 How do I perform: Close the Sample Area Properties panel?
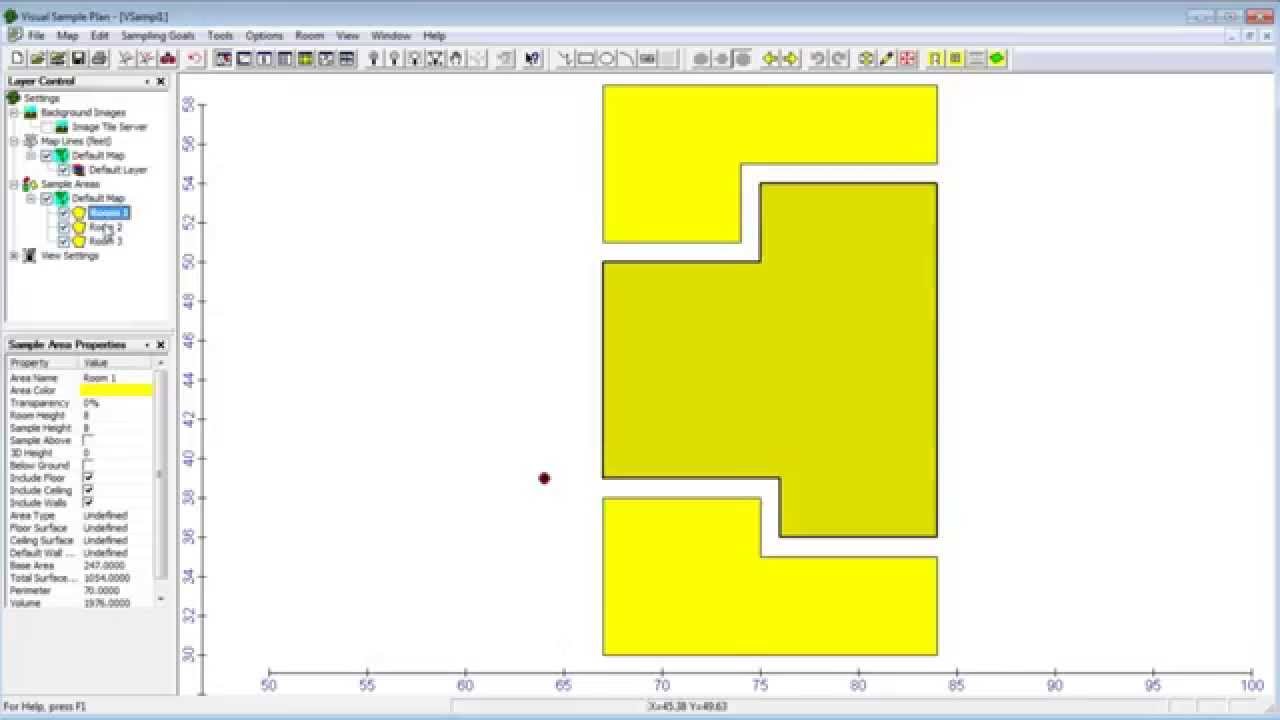point(161,345)
